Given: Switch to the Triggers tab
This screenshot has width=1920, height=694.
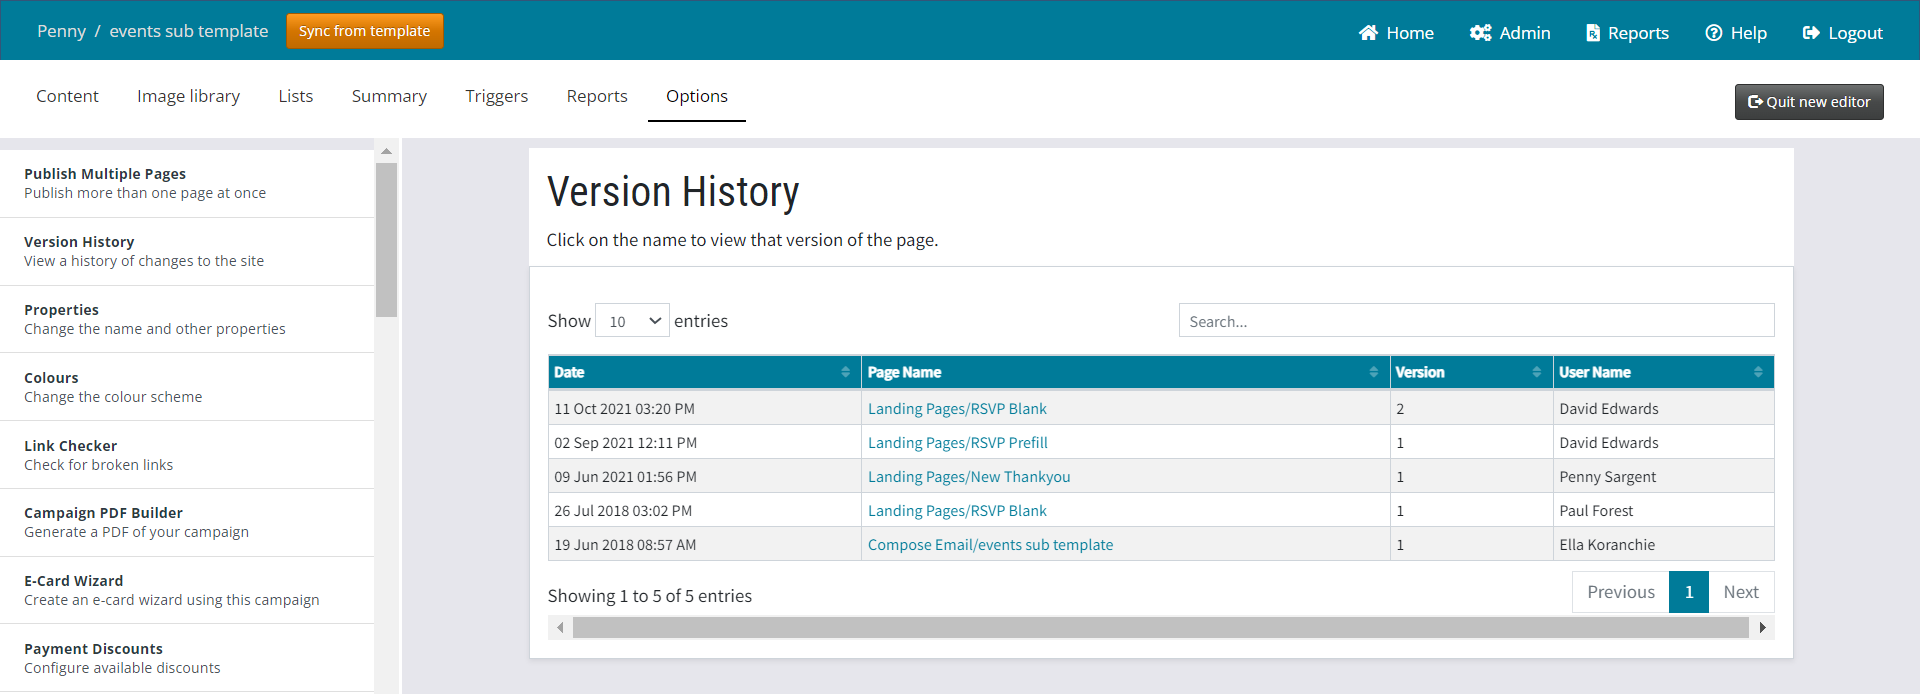Looking at the screenshot, I should tap(496, 96).
